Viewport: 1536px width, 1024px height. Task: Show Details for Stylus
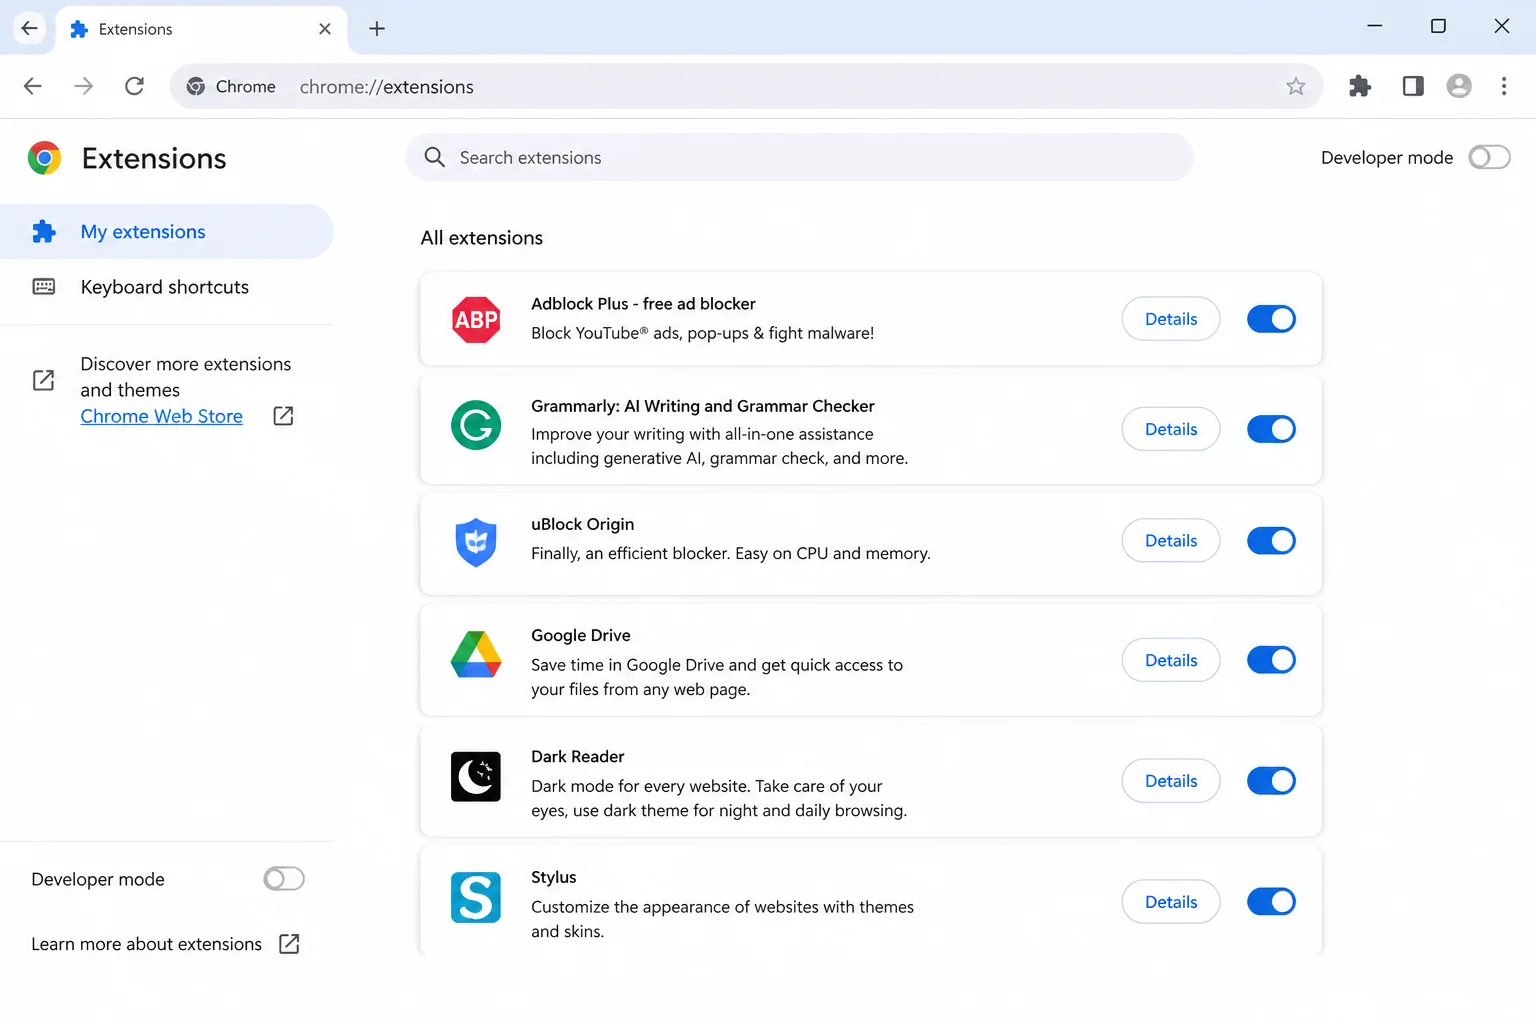point(1171,902)
